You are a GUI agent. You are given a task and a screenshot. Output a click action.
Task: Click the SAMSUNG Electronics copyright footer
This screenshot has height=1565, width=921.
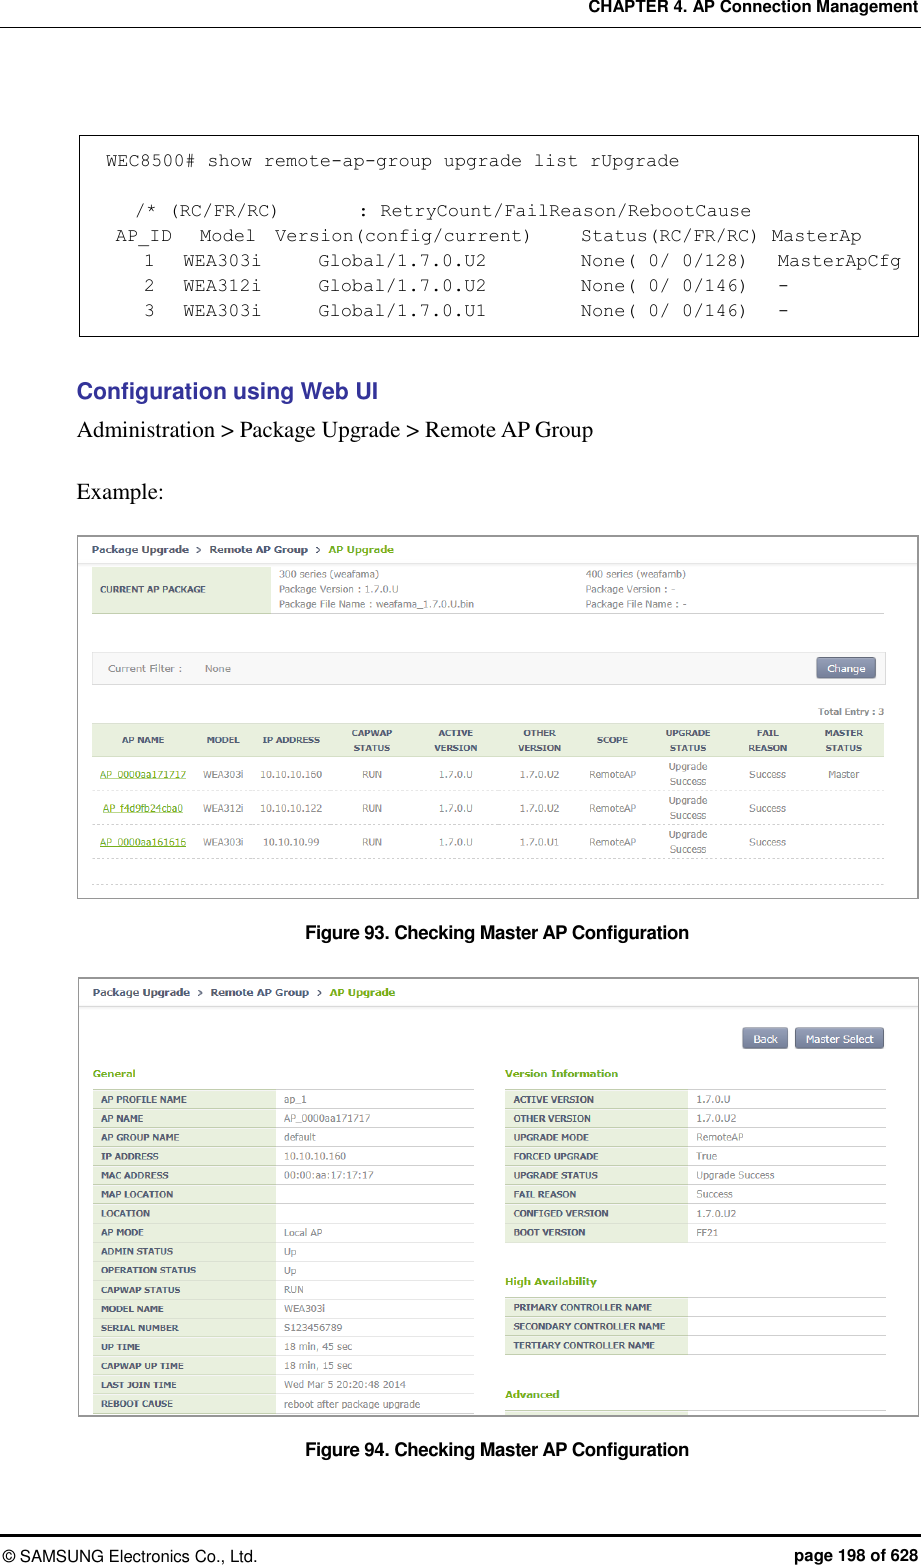130,1555
